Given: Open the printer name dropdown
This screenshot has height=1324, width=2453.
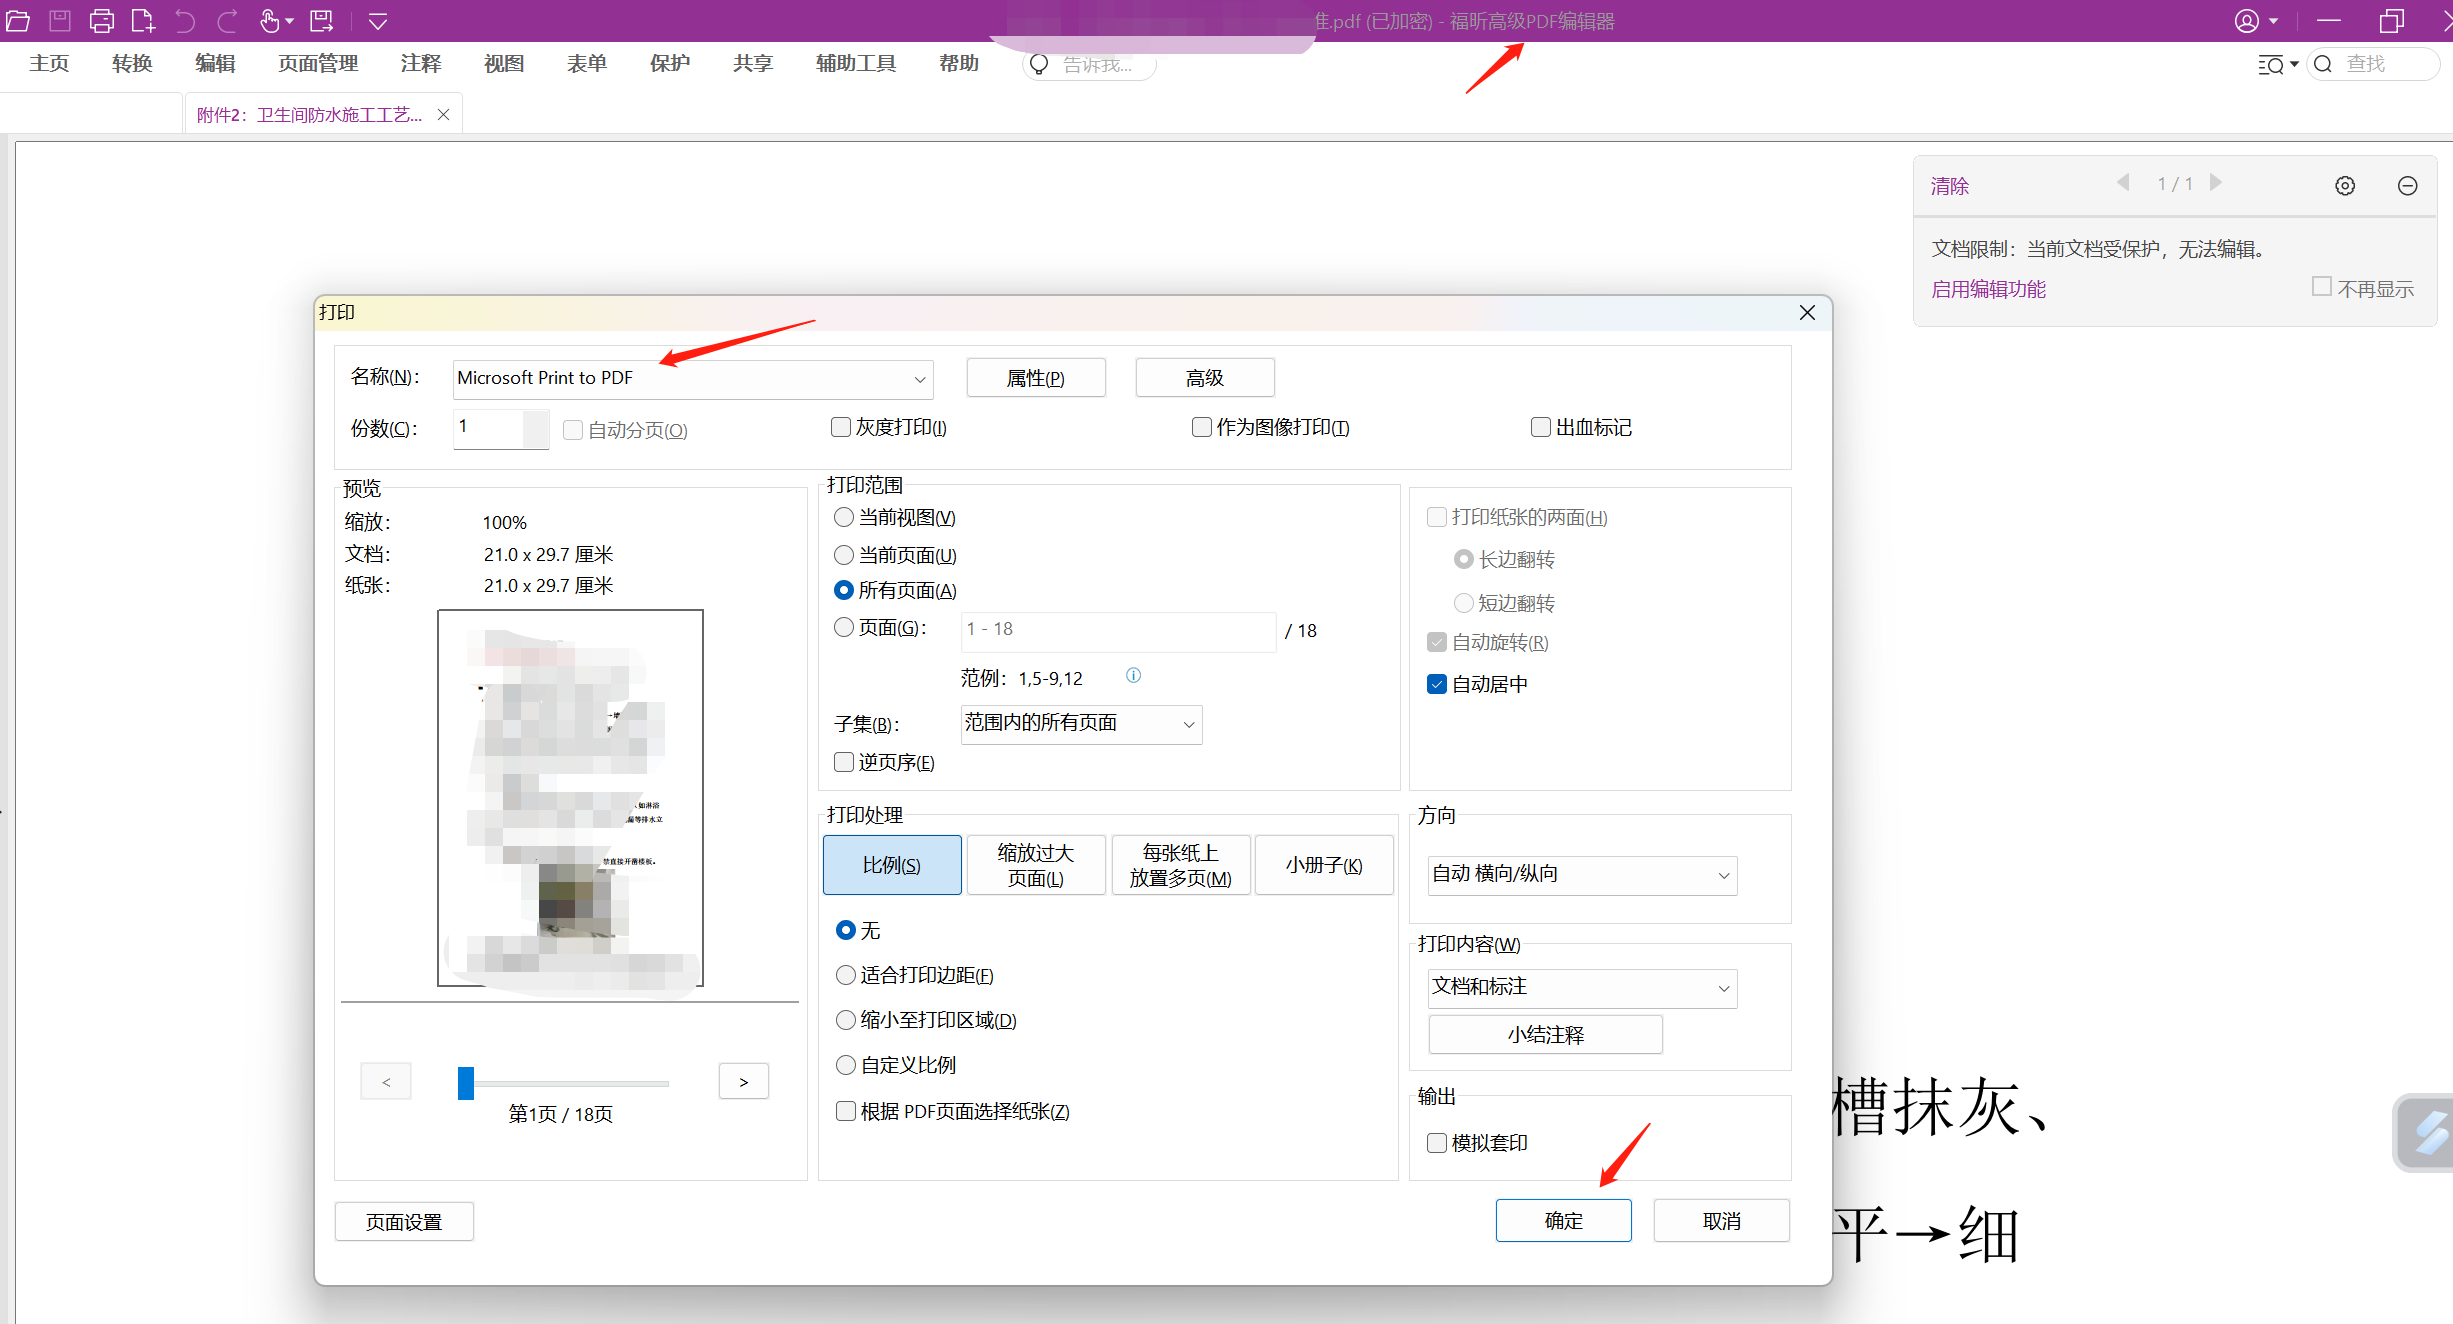Looking at the screenshot, I should [919, 379].
